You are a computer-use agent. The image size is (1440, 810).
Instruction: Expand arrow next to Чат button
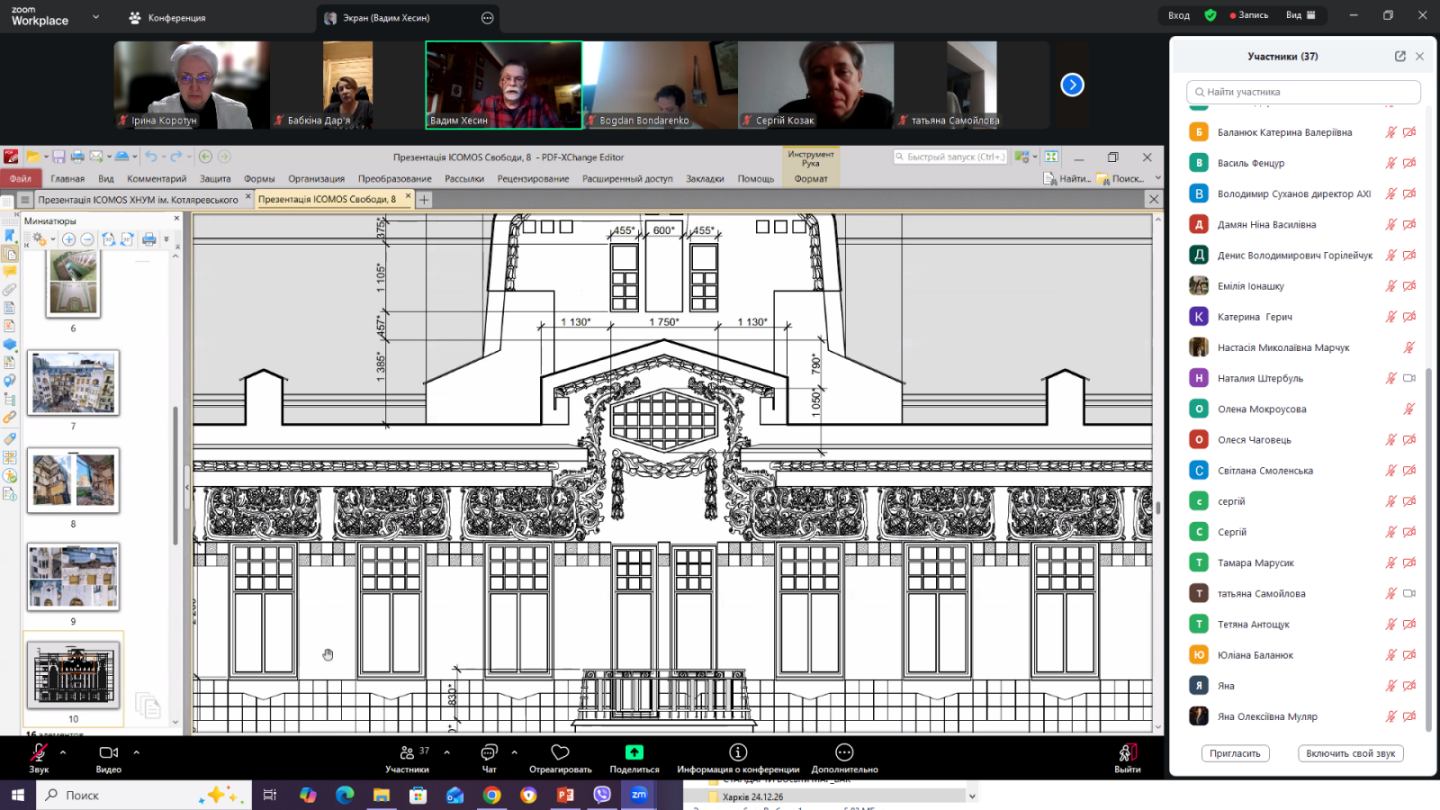(514, 752)
